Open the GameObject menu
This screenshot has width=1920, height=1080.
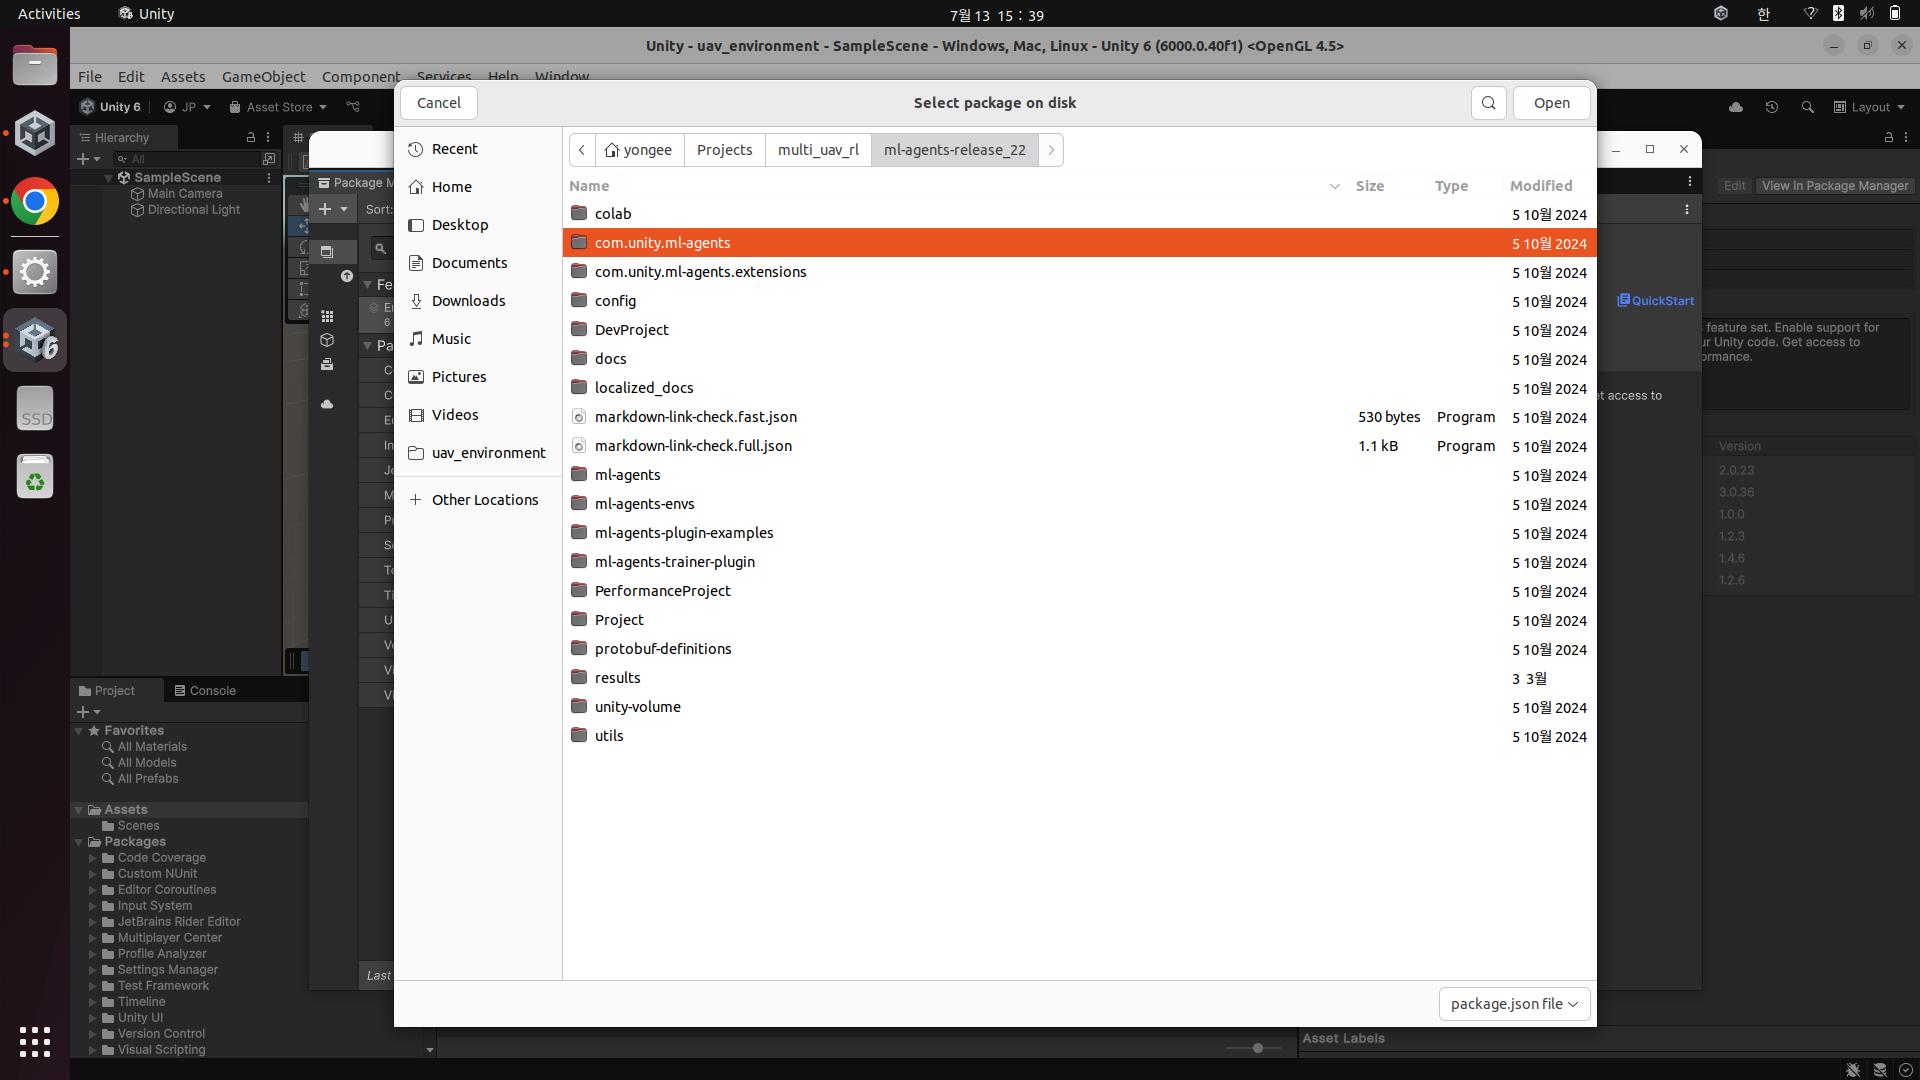263,77
